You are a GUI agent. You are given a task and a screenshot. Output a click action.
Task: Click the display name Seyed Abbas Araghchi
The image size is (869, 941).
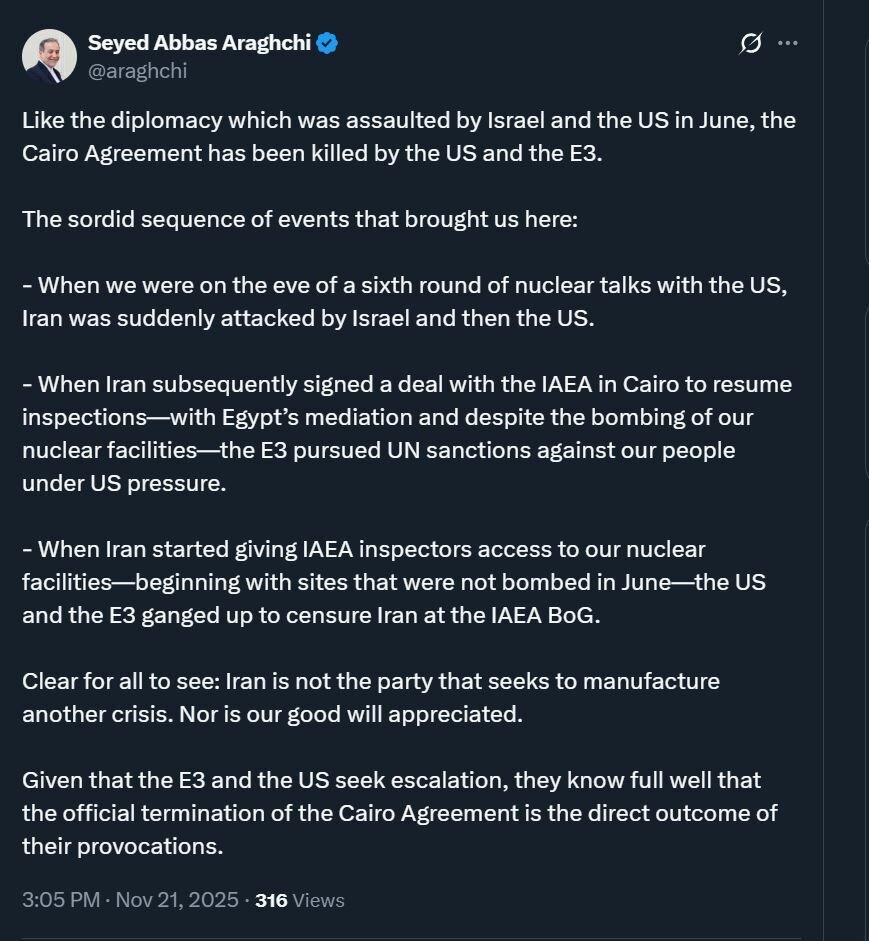(x=198, y=43)
